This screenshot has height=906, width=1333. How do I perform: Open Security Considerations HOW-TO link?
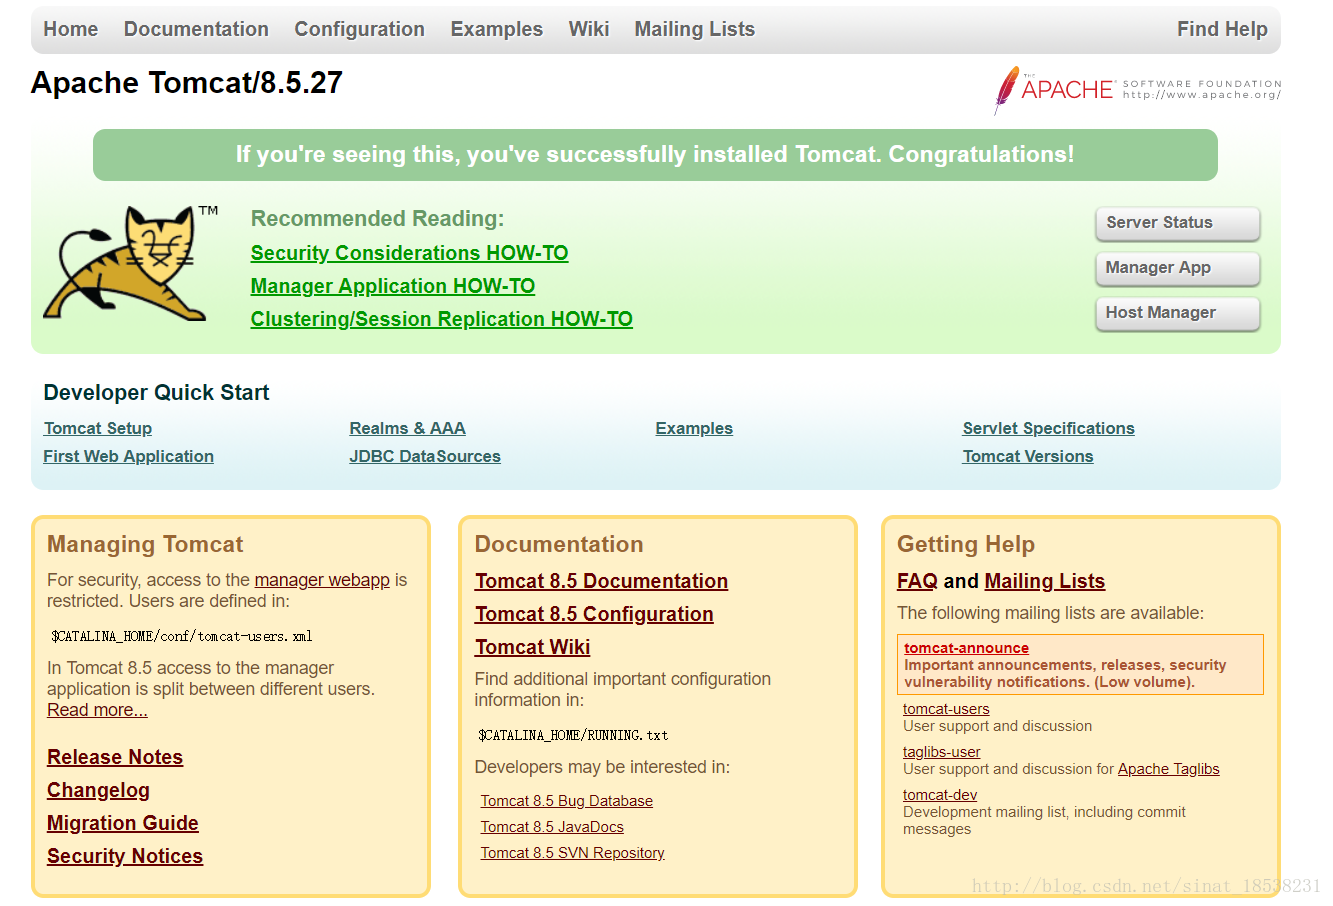(x=409, y=253)
